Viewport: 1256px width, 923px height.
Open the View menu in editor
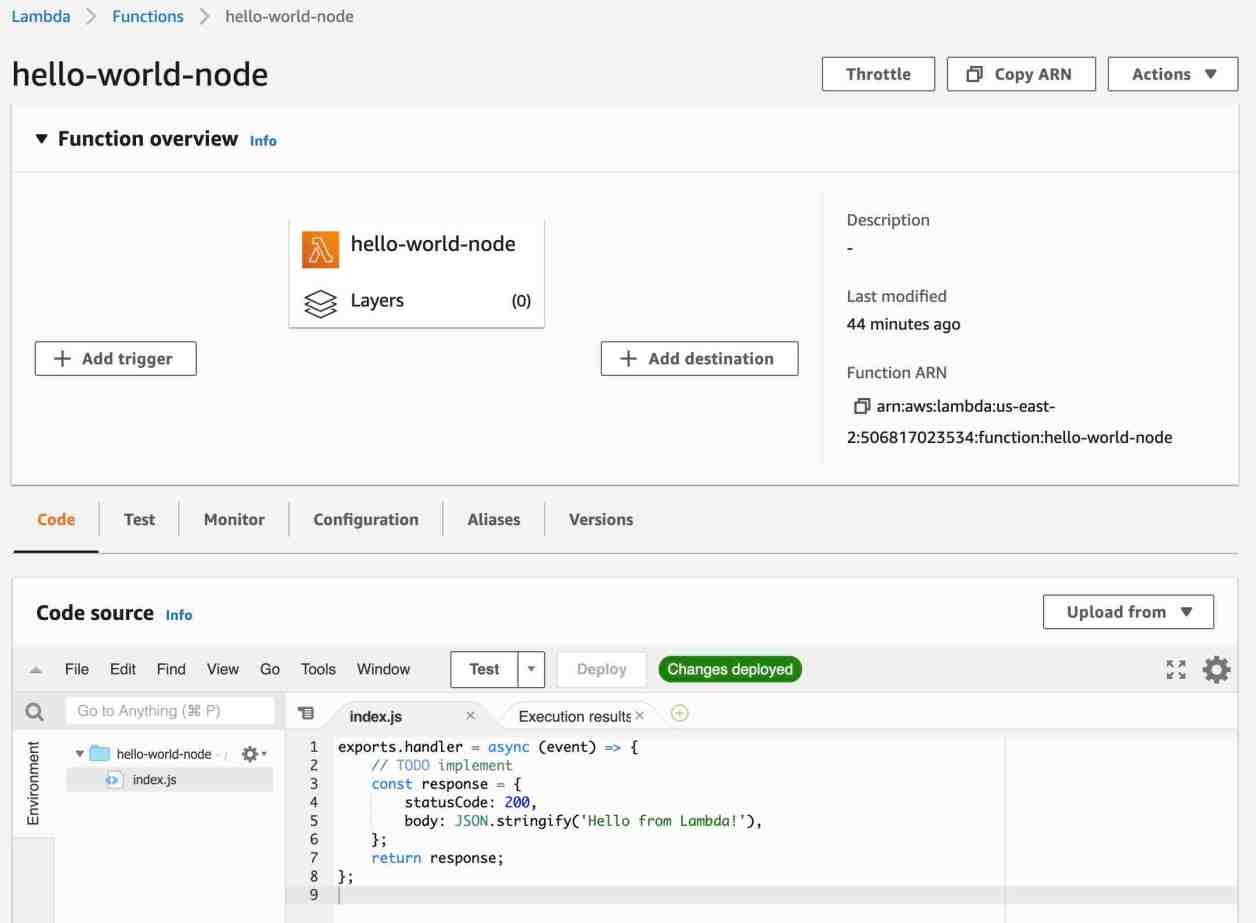pyautogui.click(x=223, y=669)
